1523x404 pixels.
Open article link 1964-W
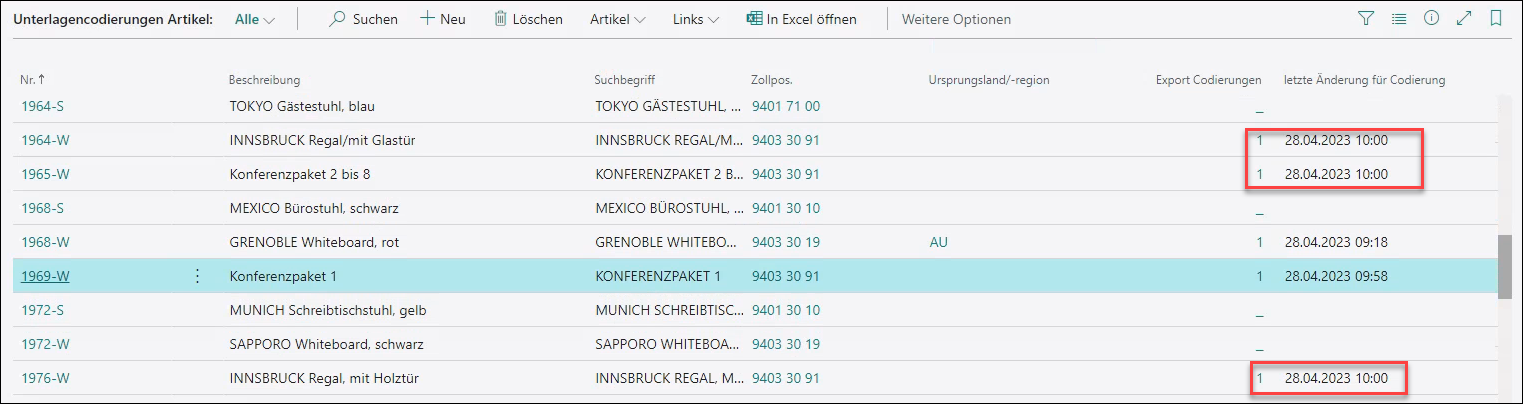pyautogui.click(x=45, y=140)
